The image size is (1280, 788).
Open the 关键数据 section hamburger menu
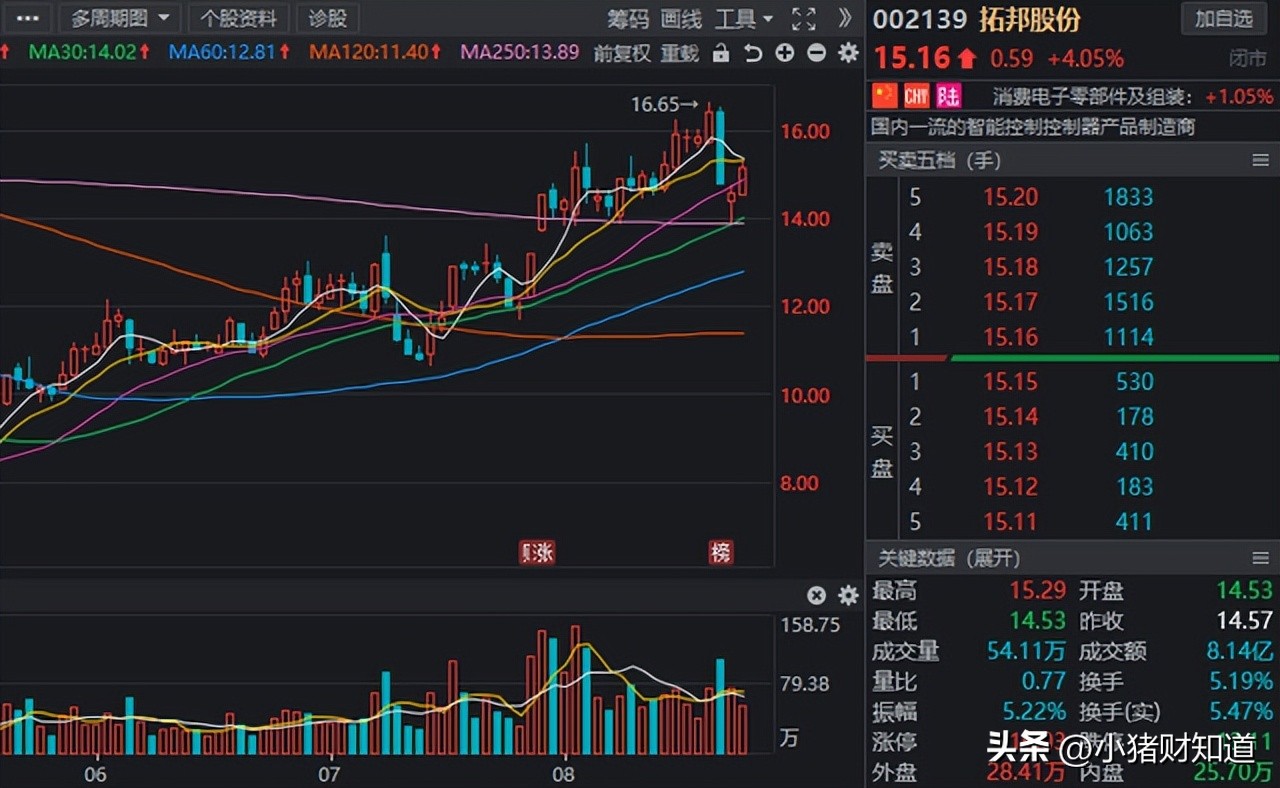pos(1262,558)
